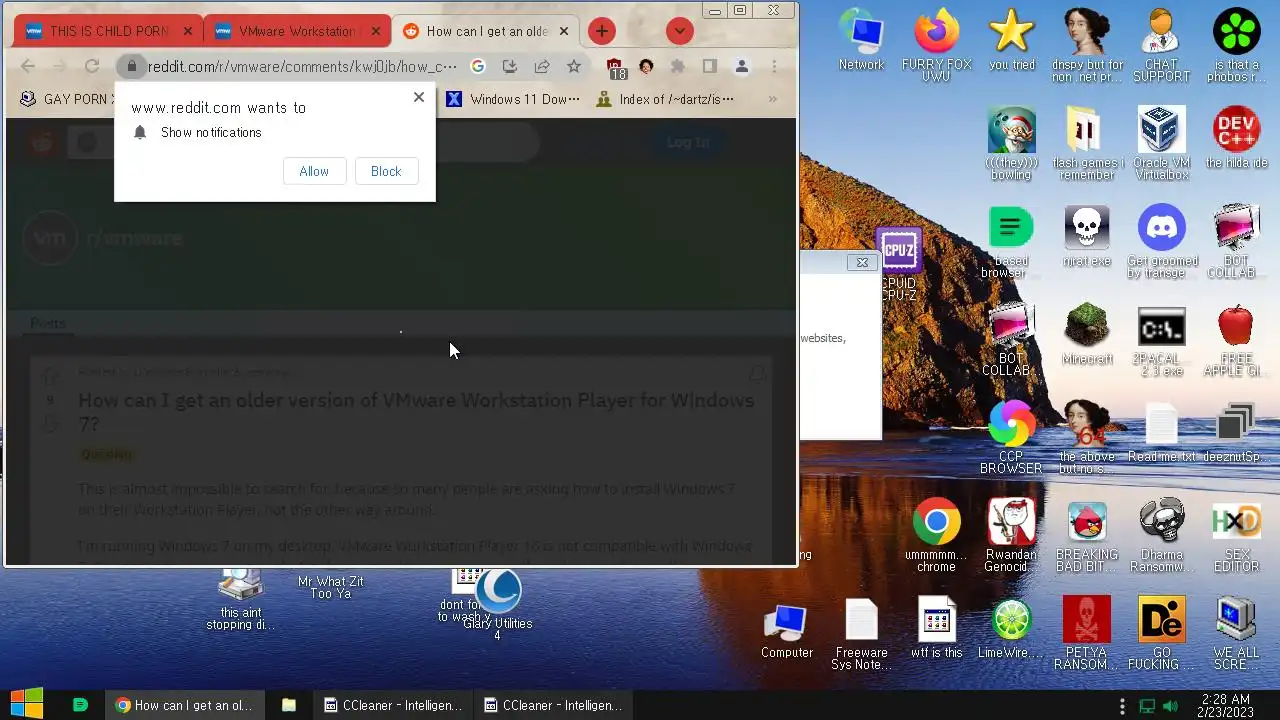
Task: Show hidden system tray icons
Action: pos(1122,705)
